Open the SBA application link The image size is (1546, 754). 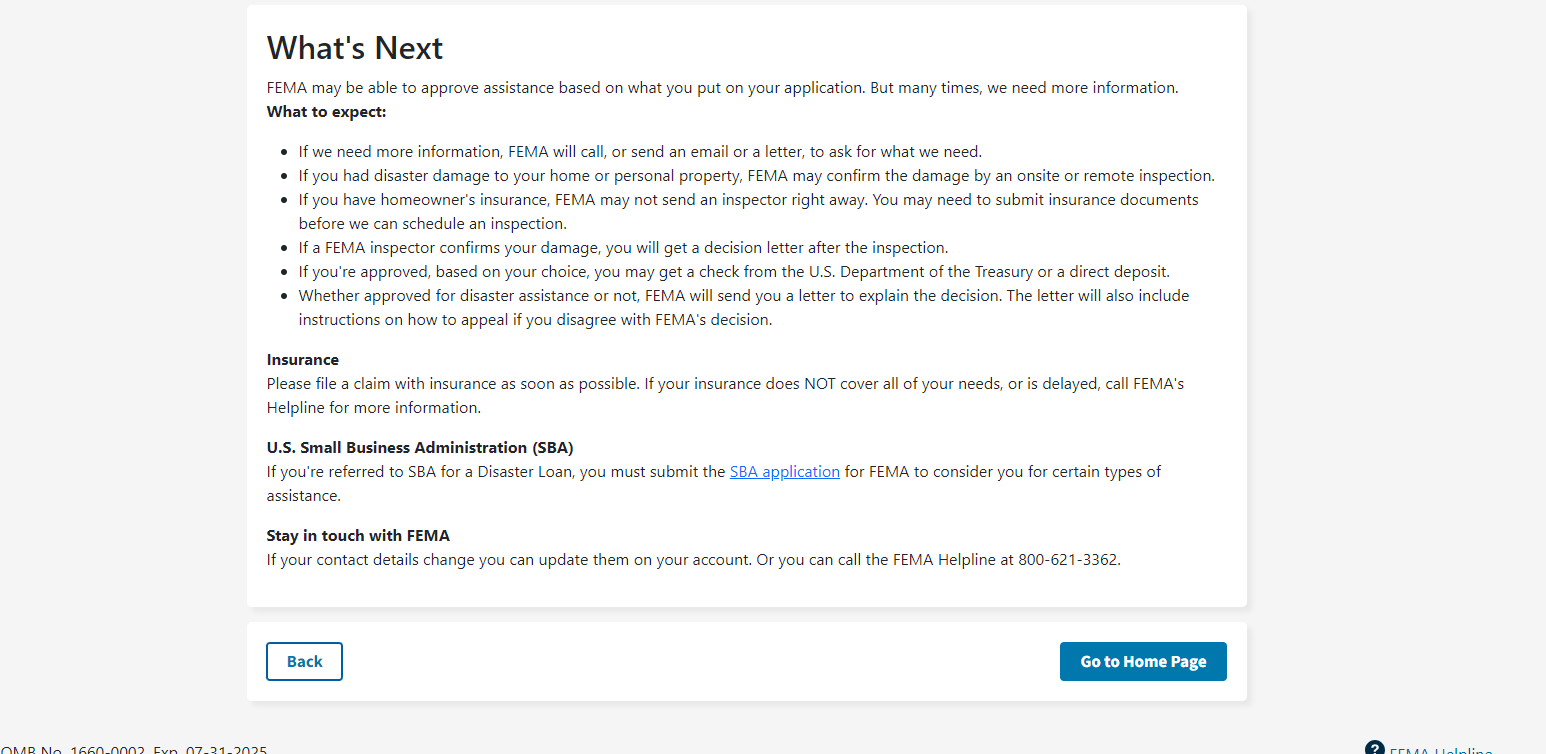[x=784, y=471]
